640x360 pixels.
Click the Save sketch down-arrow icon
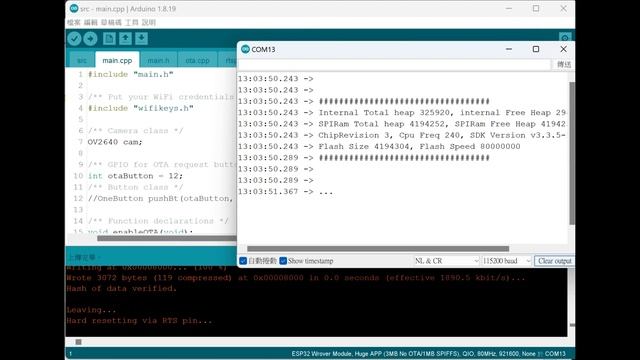[142, 39]
